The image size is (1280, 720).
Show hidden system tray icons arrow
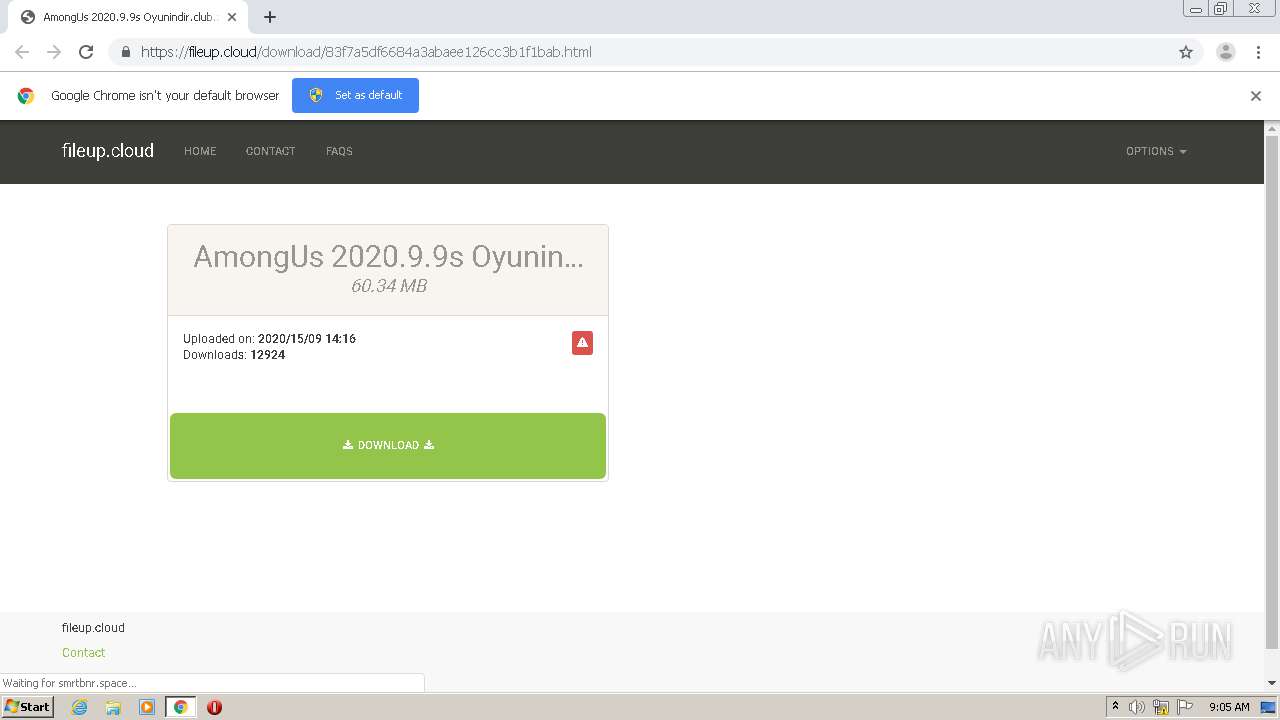pyautogui.click(x=1115, y=707)
